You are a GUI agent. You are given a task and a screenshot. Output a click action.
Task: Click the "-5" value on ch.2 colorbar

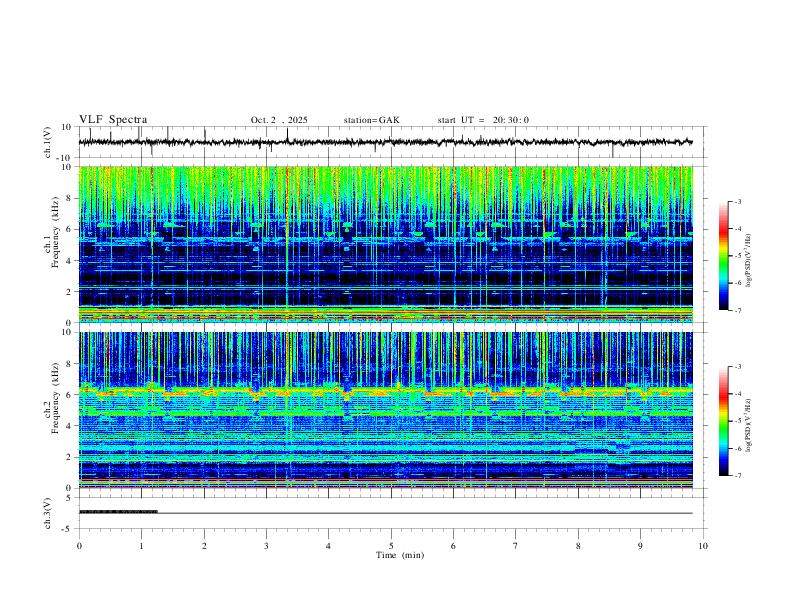(737, 421)
